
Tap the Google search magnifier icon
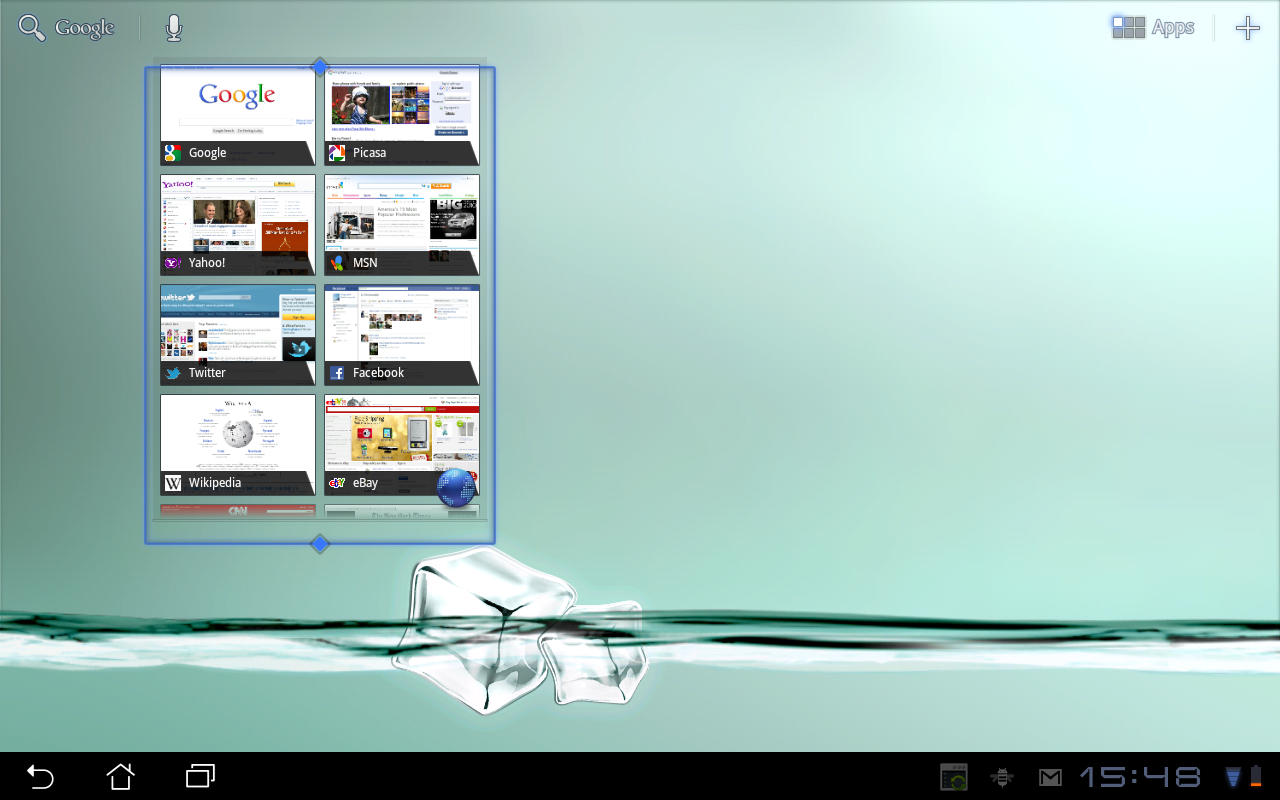(32, 28)
